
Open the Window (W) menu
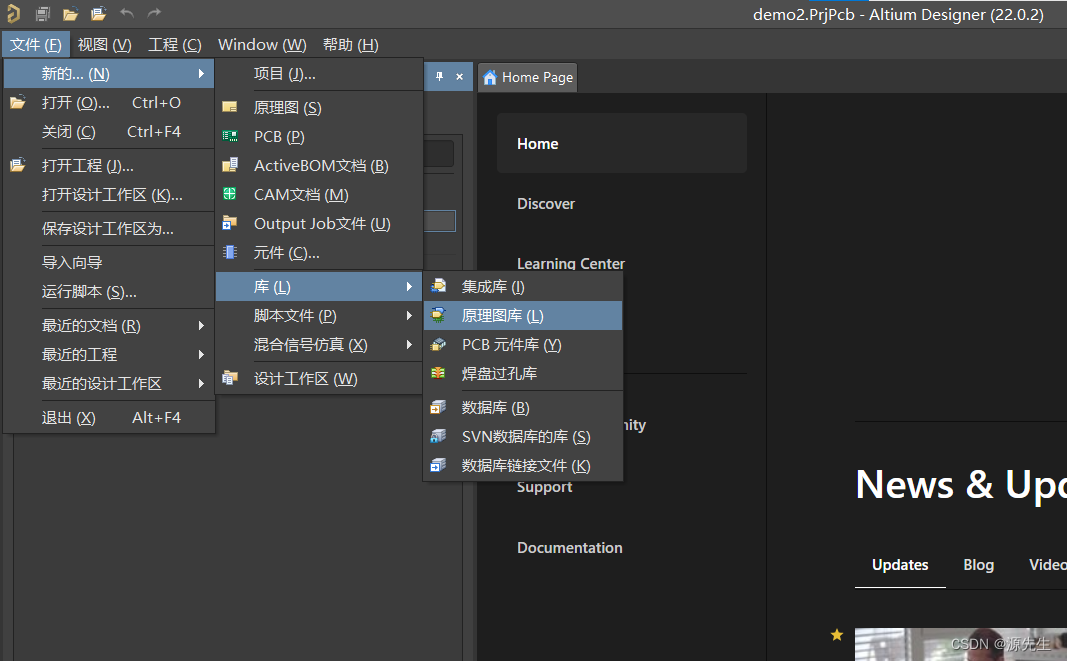[x=262, y=44]
